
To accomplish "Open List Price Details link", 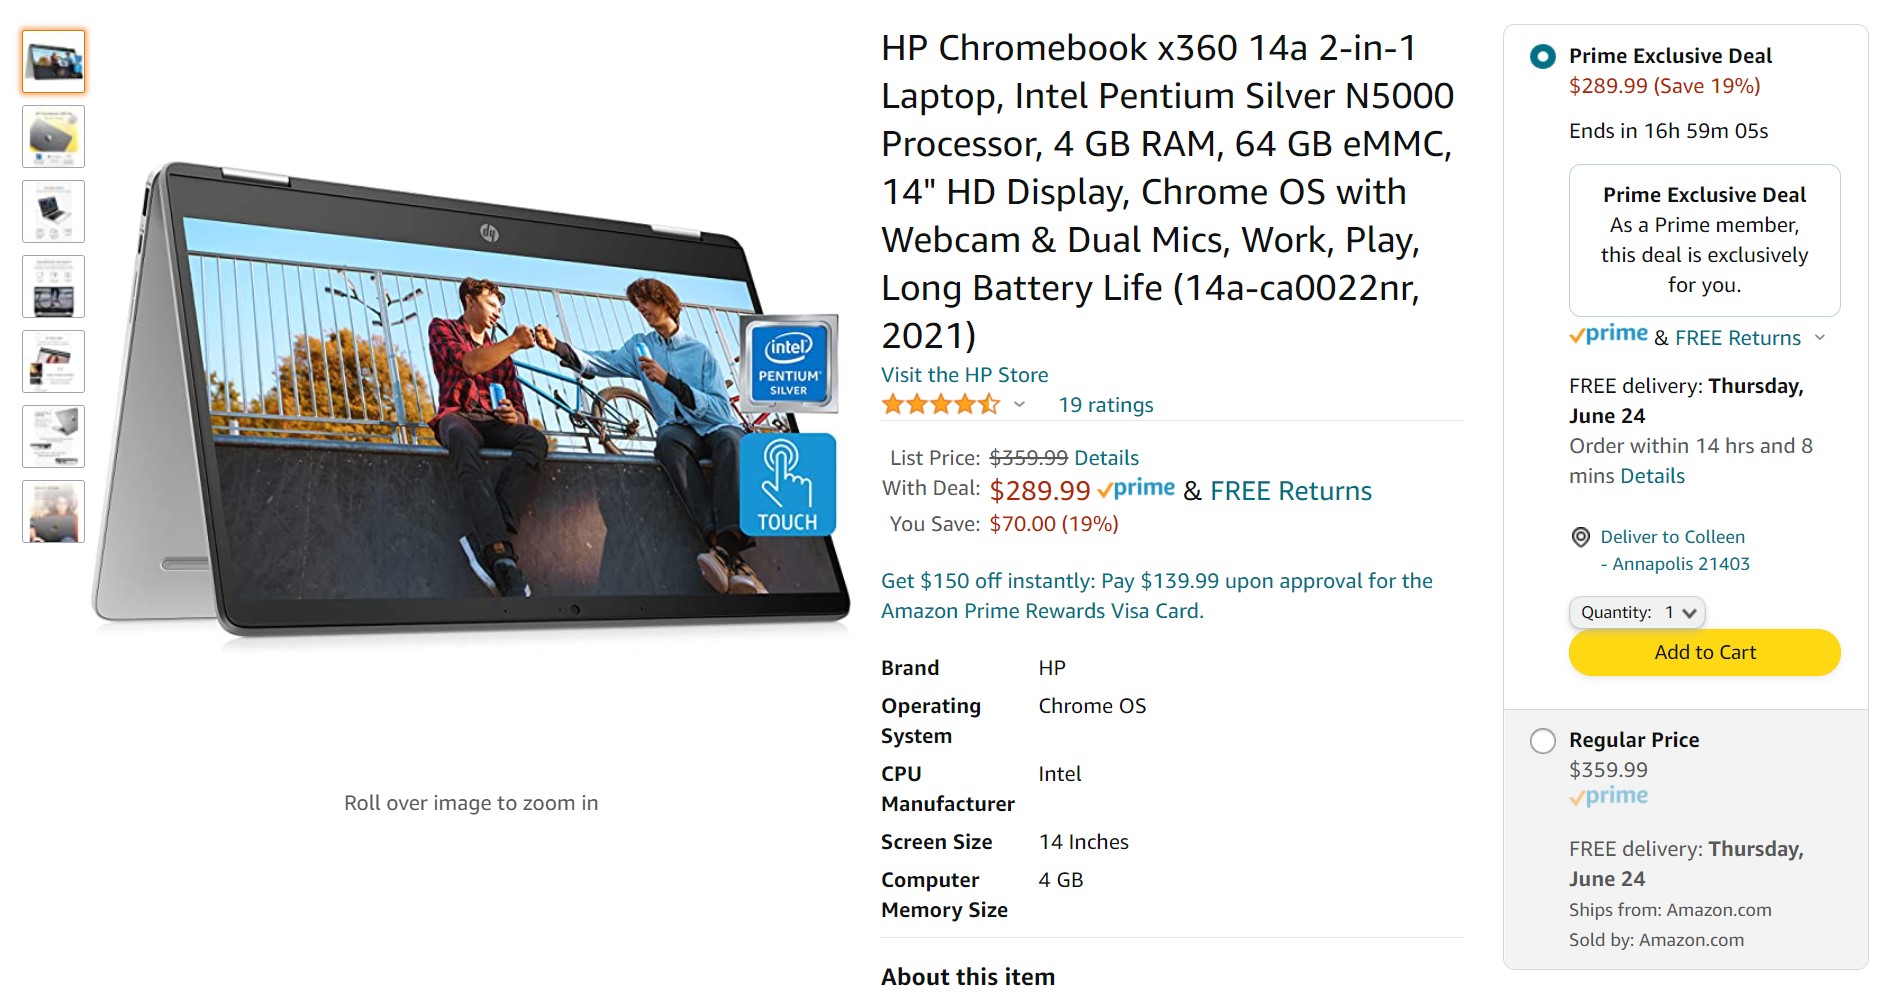I will (1106, 458).
